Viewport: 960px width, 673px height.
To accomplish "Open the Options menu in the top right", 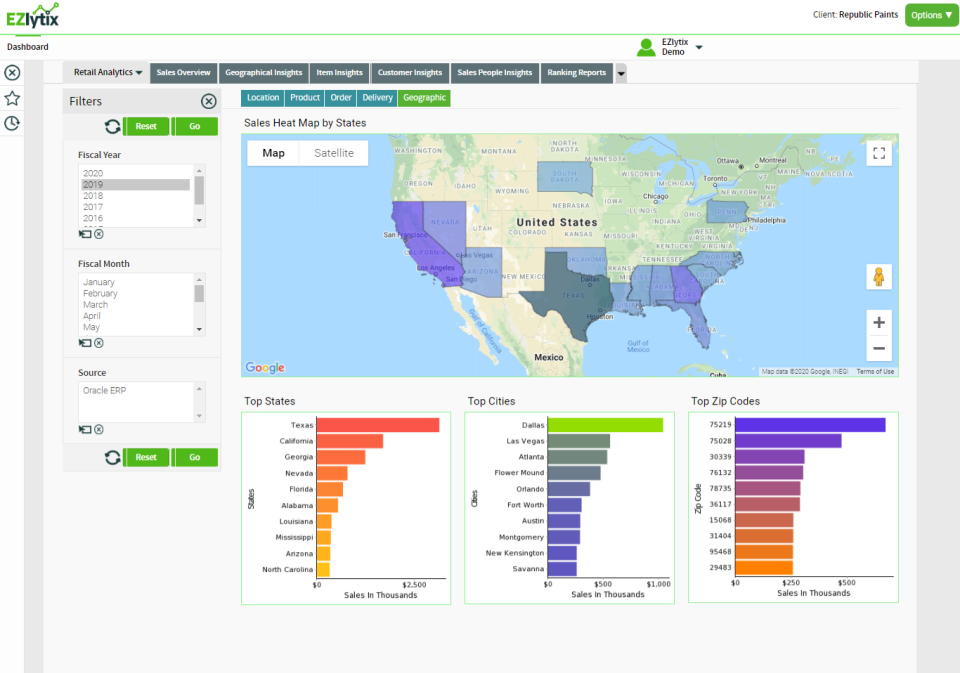I will point(930,15).
